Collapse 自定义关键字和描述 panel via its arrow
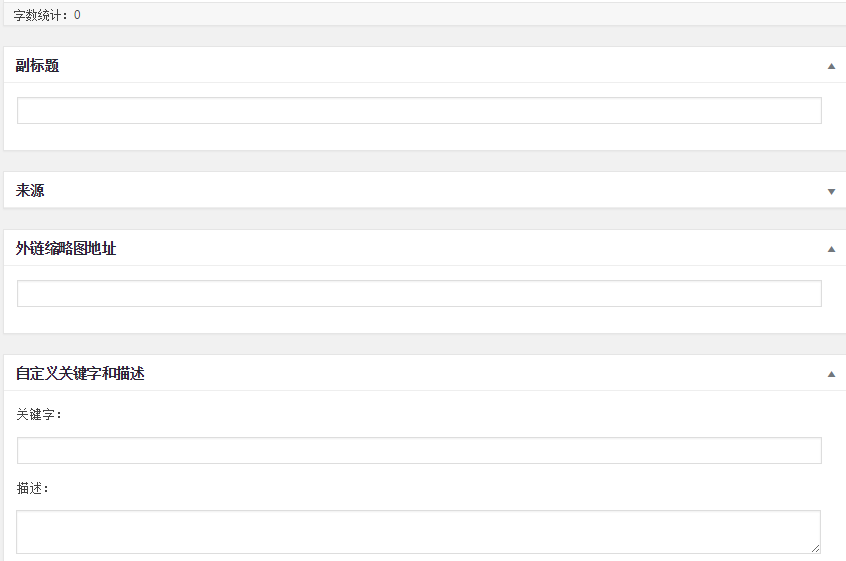 point(831,374)
